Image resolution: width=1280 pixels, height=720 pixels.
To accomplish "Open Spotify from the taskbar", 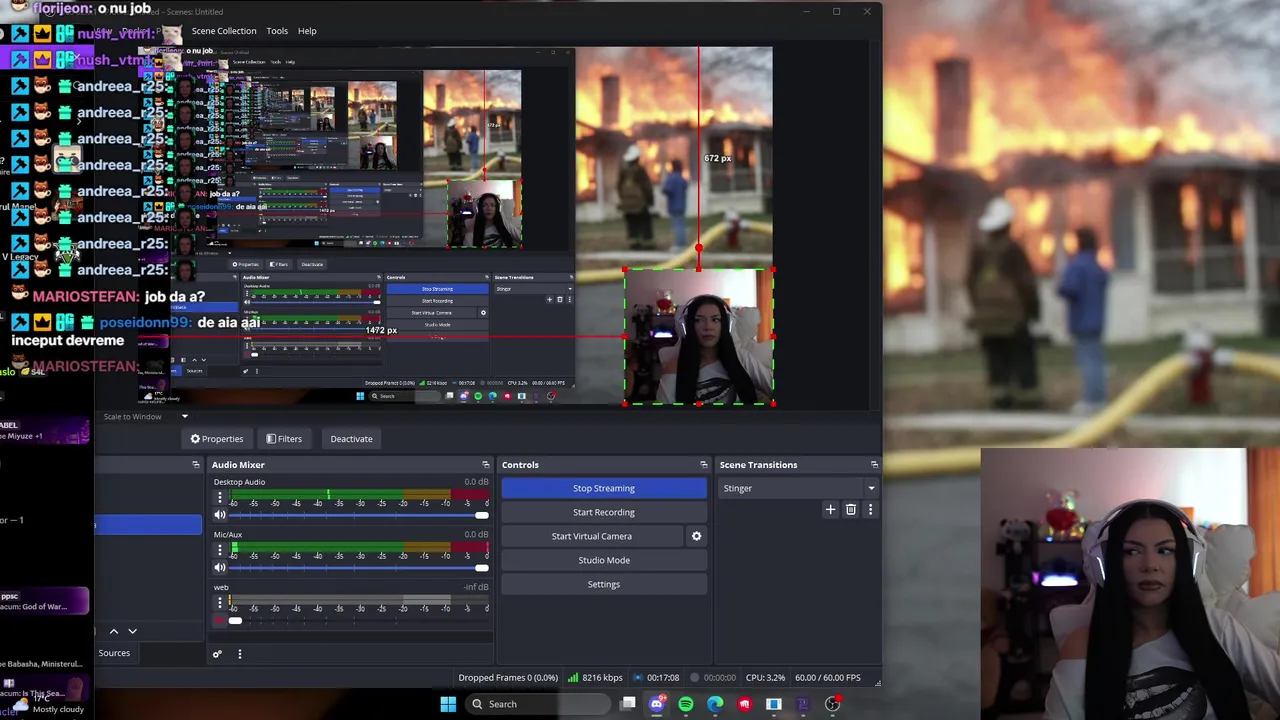I will pos(686,704).
